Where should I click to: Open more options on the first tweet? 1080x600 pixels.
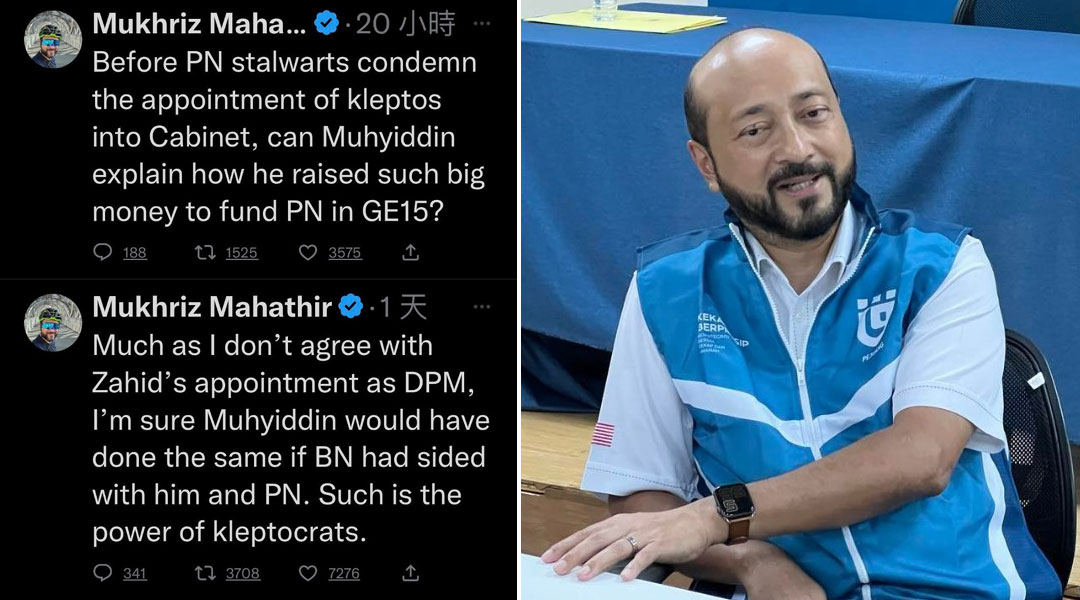482,23
